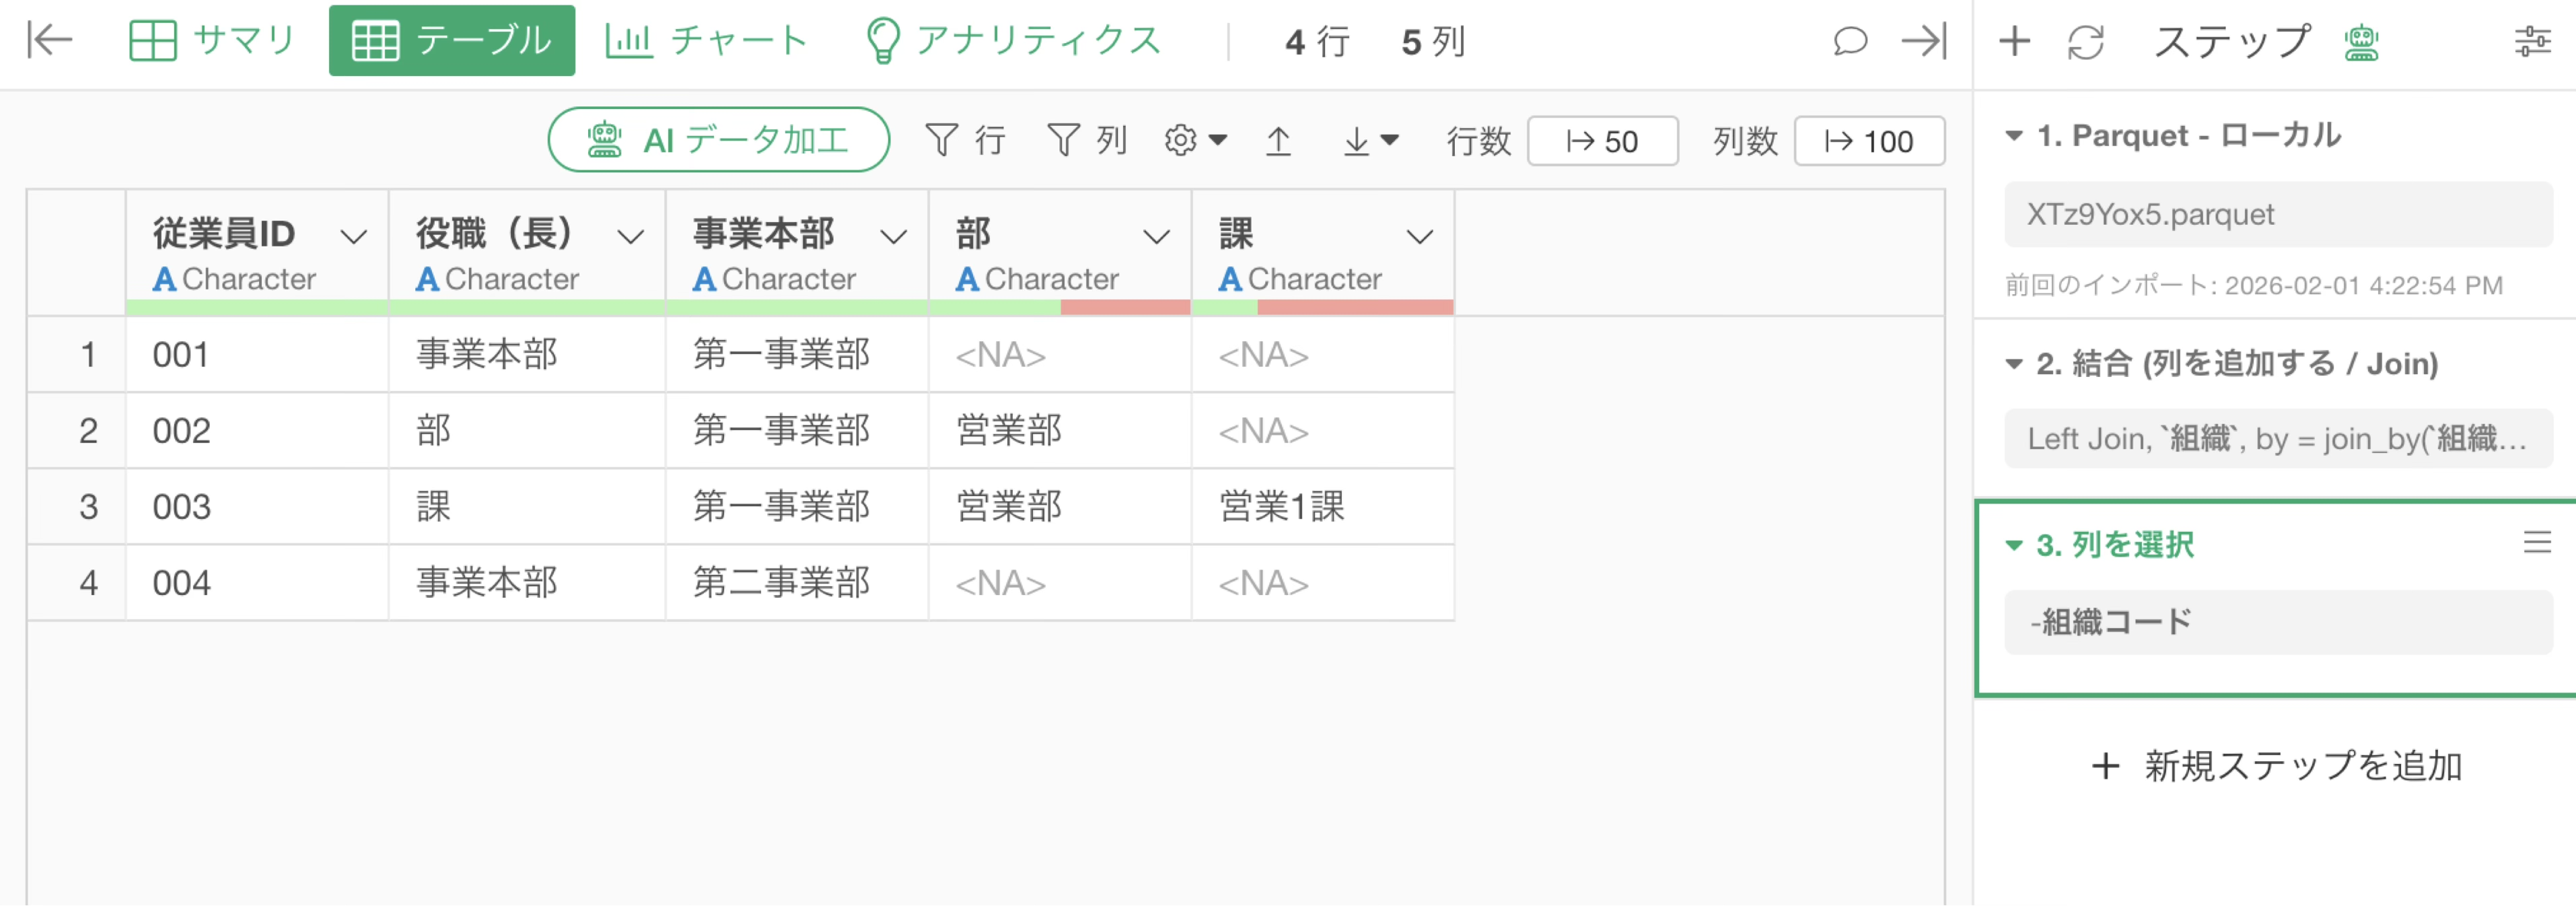Add a step with the plus icon
The width and height of the screenshot is (2576, 906).
point(2014,41)
